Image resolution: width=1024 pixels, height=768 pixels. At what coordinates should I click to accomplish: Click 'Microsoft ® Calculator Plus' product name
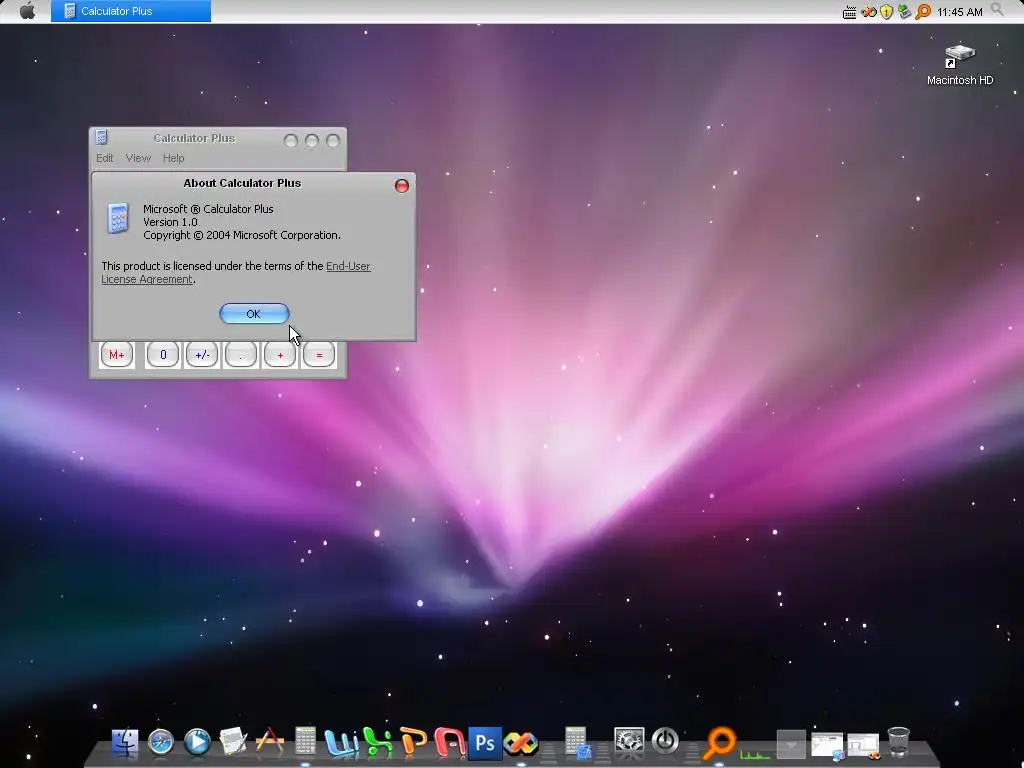click(x=208, y=209)
